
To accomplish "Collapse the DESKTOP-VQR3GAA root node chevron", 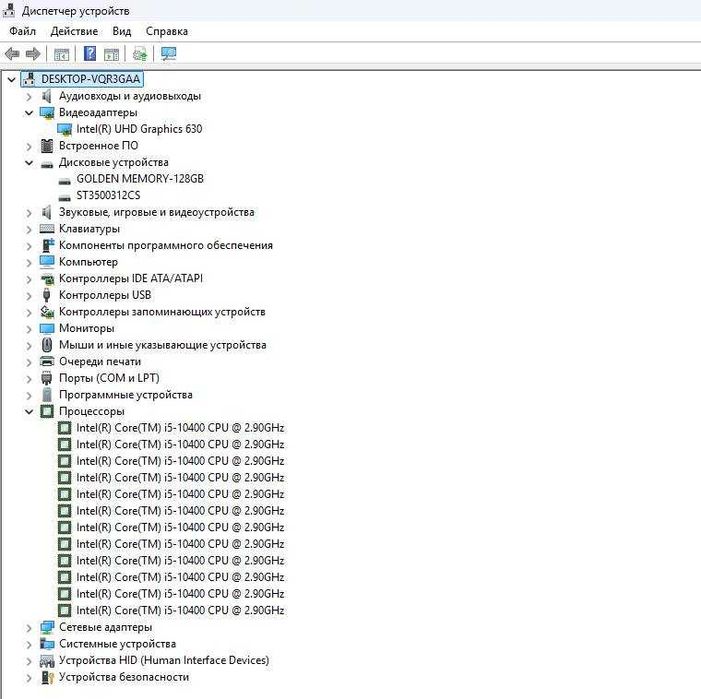I will click(x=12, y=80).
